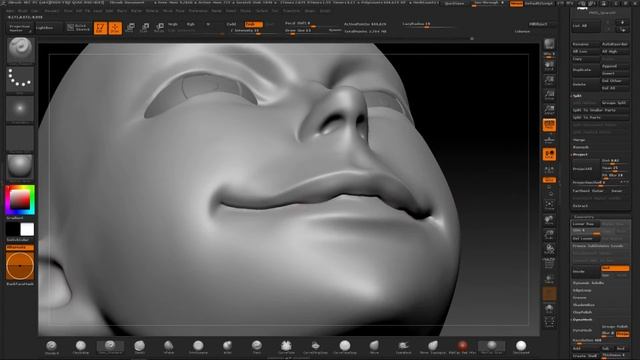640x360 pixels.
Task: Click the BPR render icon on right shelf
Action: tap(549, 44)
